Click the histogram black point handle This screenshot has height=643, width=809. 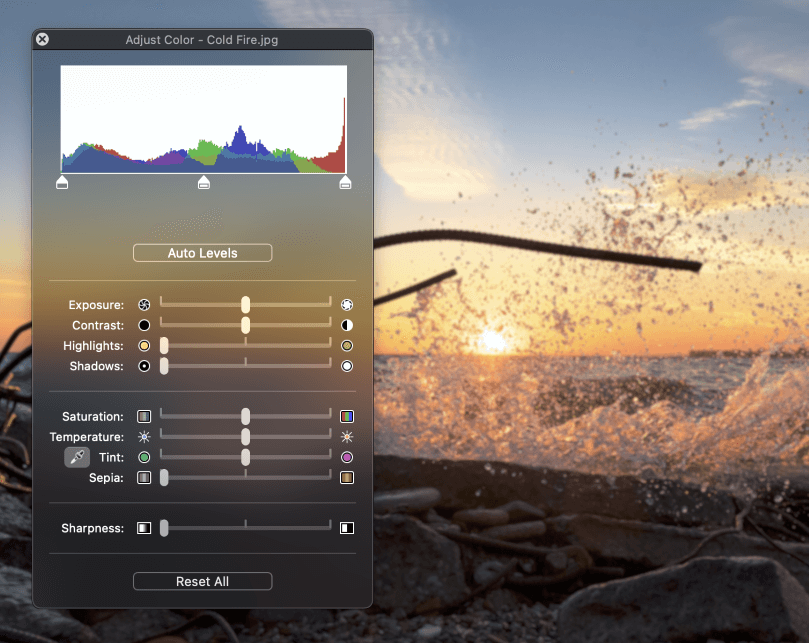tap(62, 182)
